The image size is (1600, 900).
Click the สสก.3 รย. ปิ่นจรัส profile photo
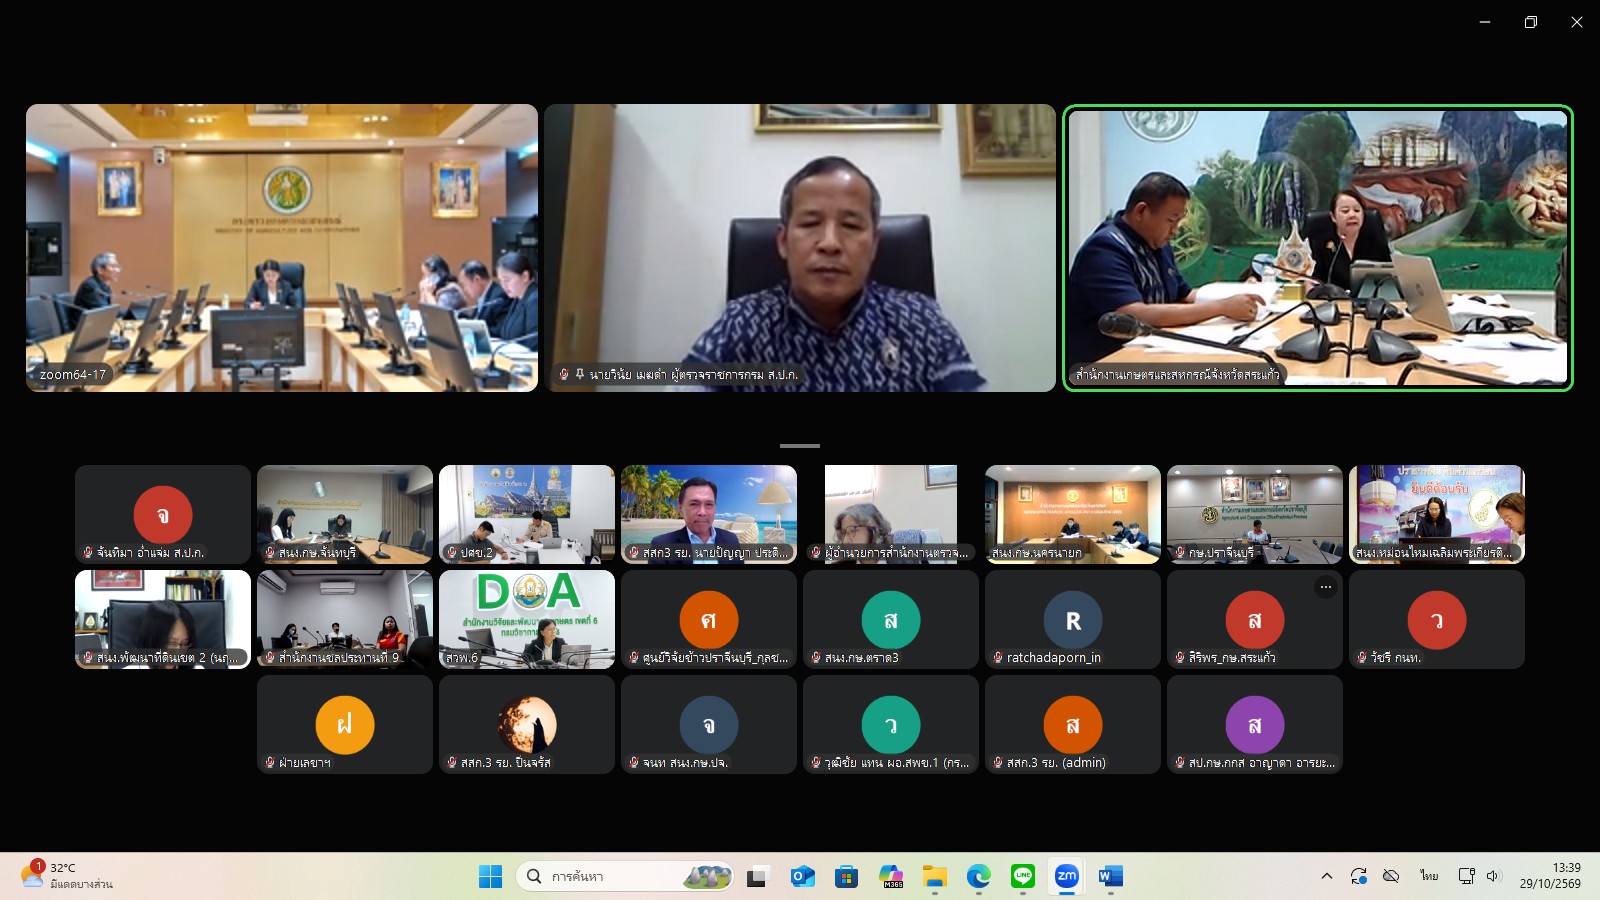click(527, 725)
